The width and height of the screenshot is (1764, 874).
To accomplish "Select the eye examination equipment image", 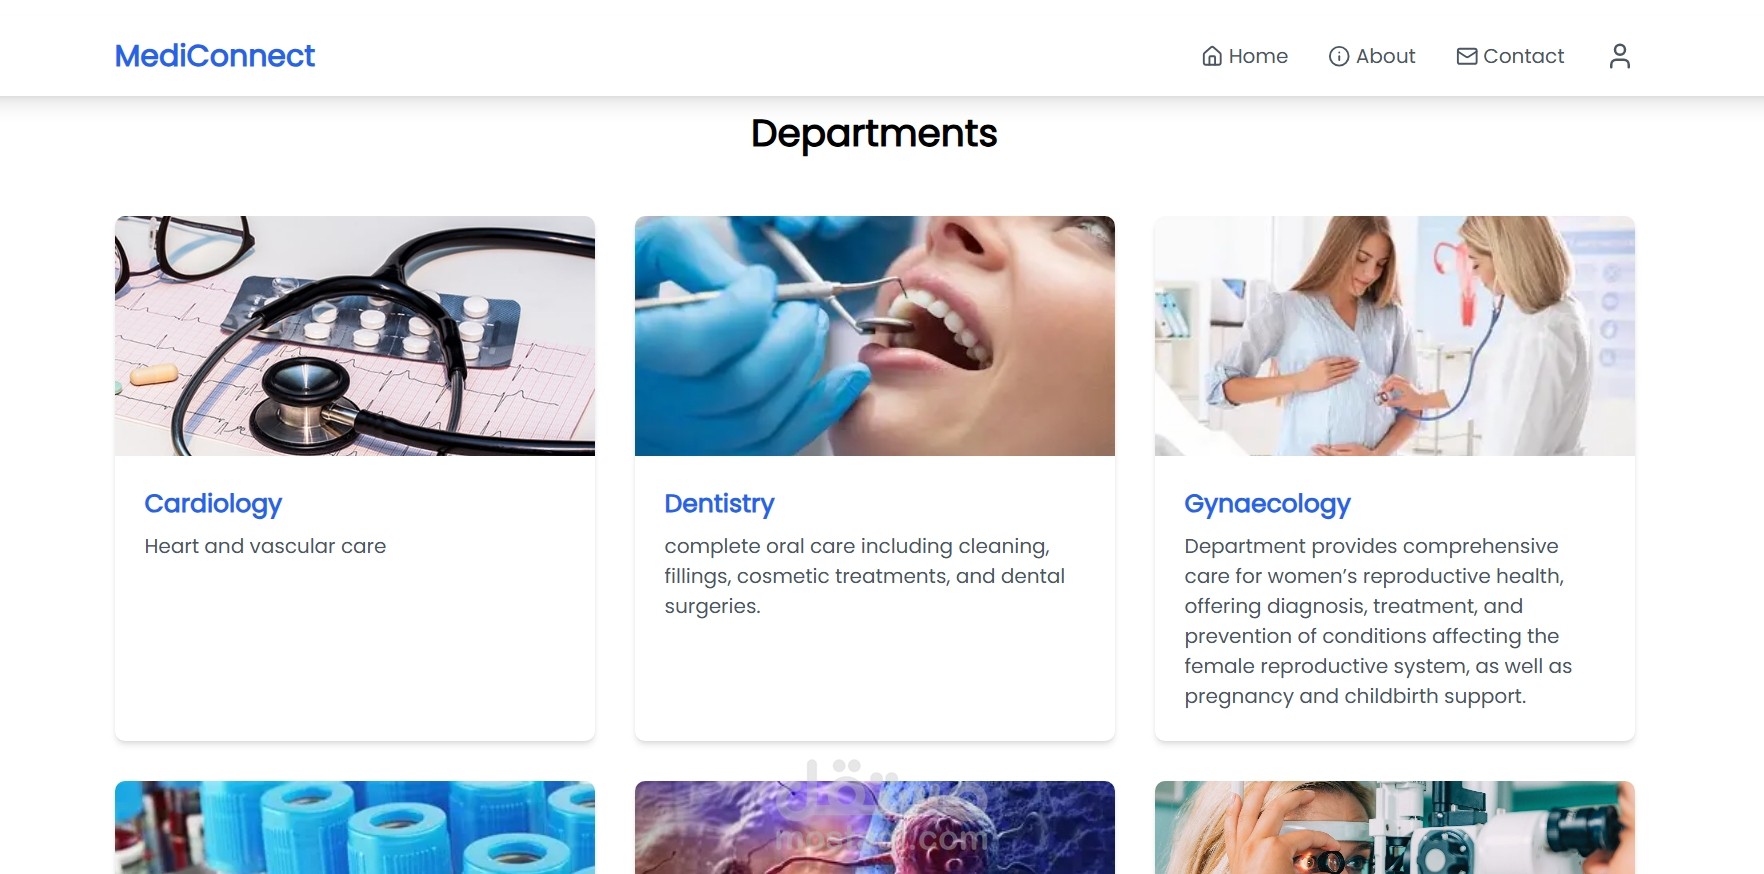I will click(1395, 827).
